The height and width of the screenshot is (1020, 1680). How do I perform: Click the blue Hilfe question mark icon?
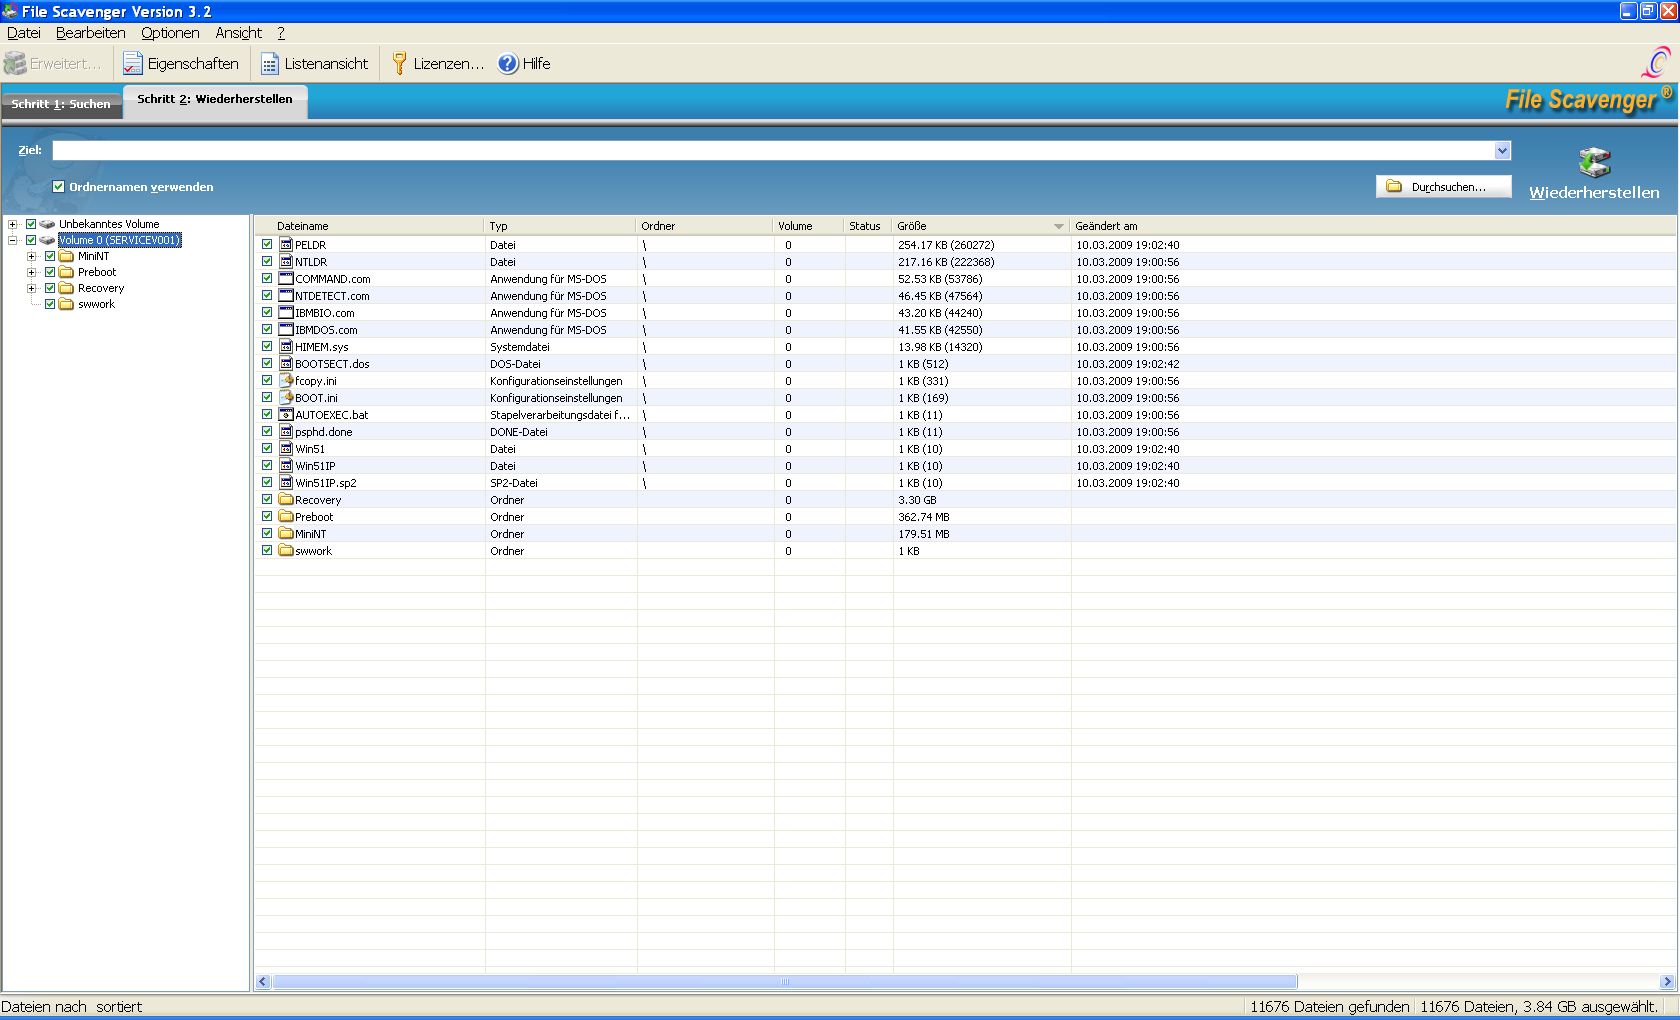[508, 64]
